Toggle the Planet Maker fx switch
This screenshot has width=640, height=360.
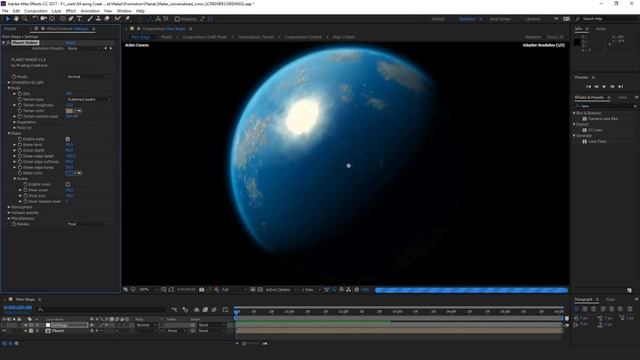[x=8, y=43]
